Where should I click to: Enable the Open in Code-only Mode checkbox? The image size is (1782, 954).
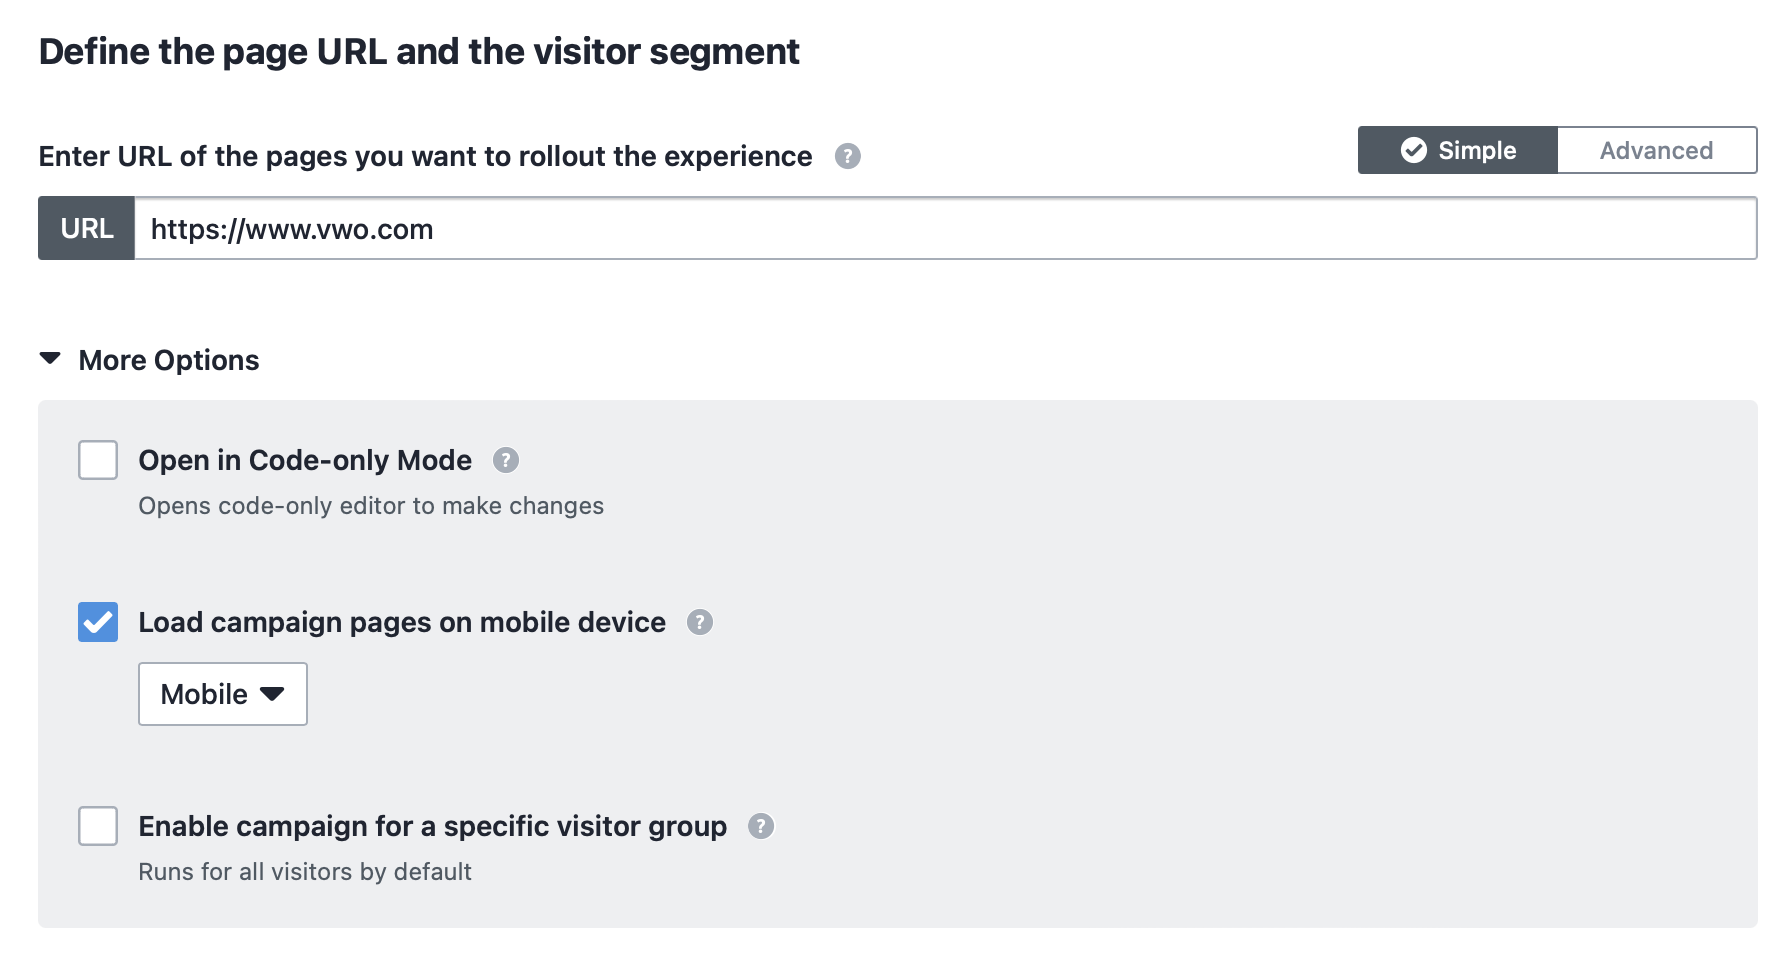click(x=98, y=461)
